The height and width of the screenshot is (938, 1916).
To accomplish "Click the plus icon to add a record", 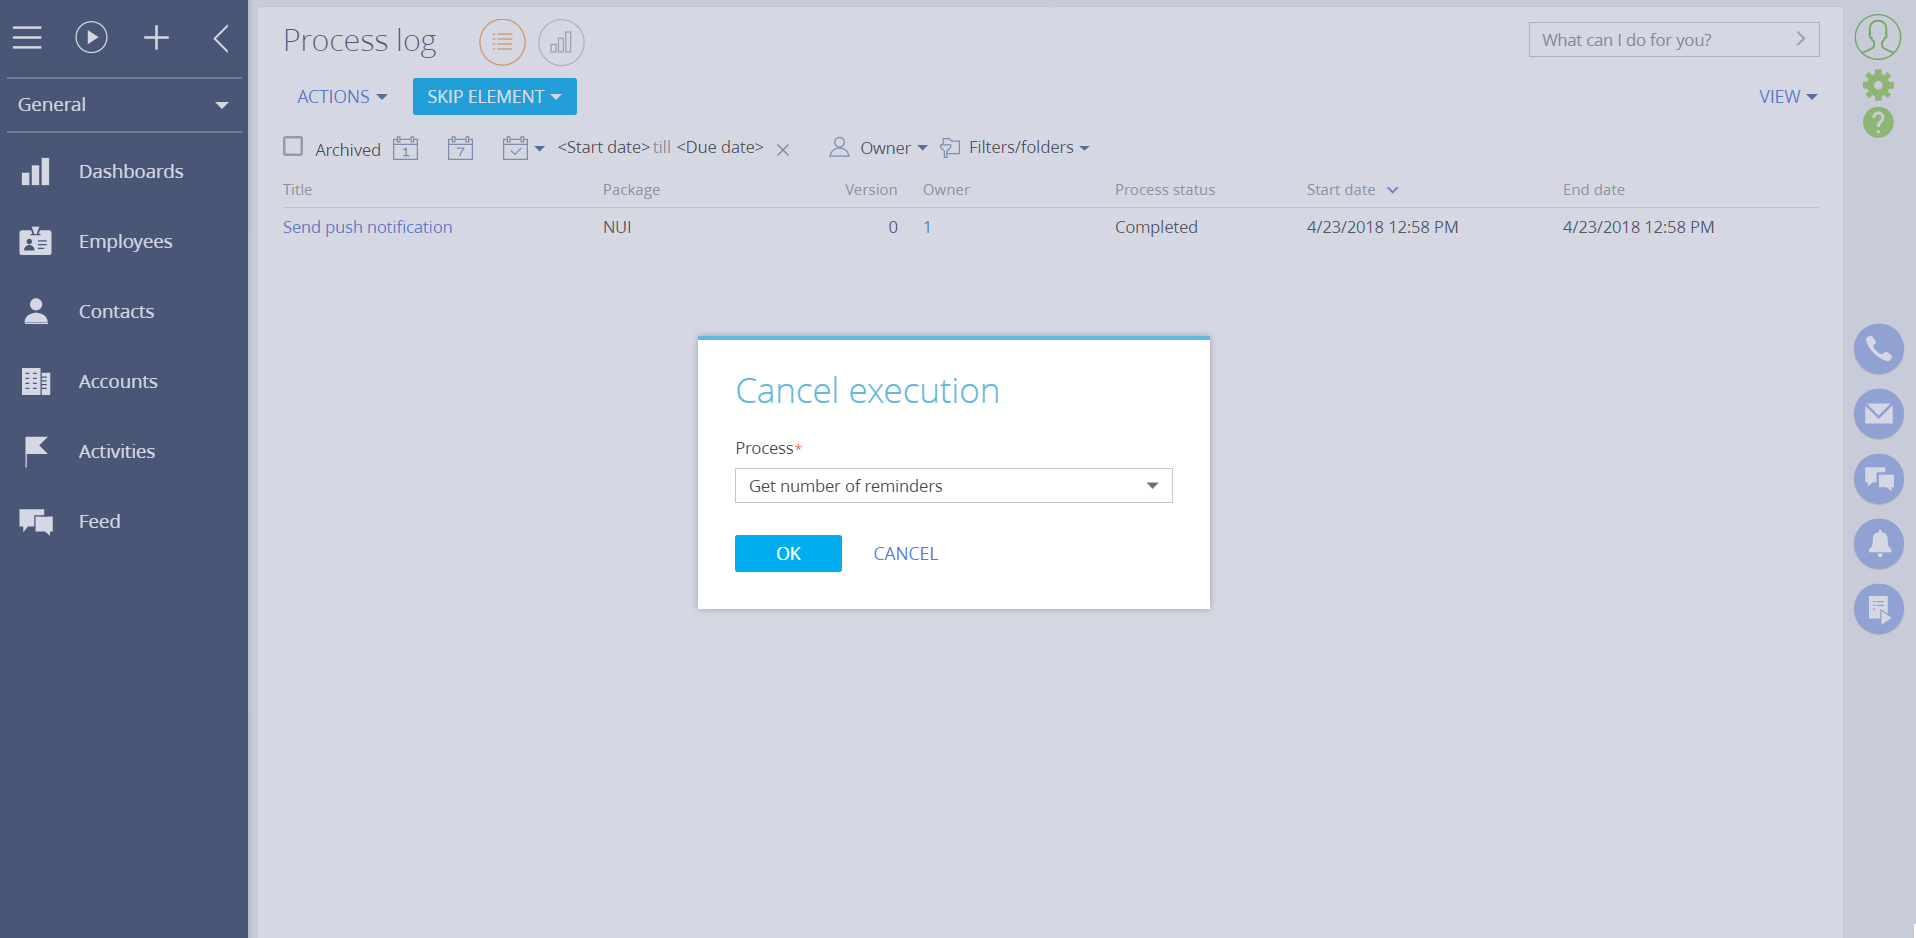I will pos(156,37).
